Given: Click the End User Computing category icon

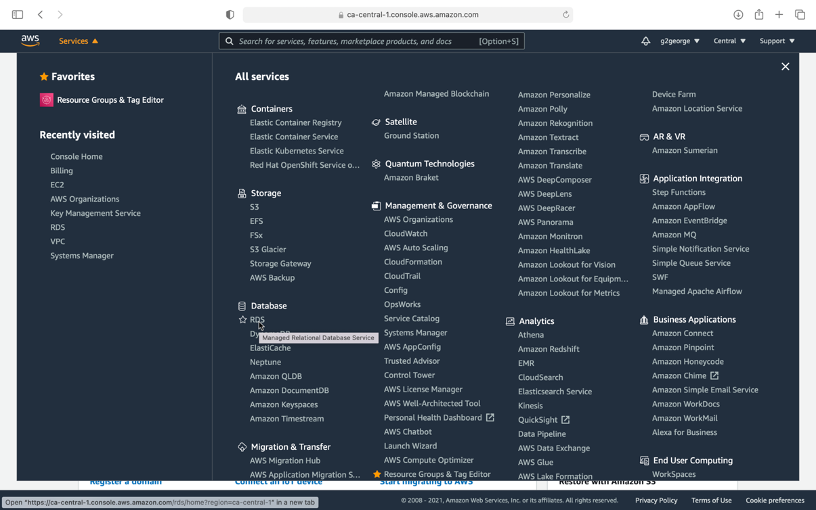Looking at the screenshot, I should [644, 461].
